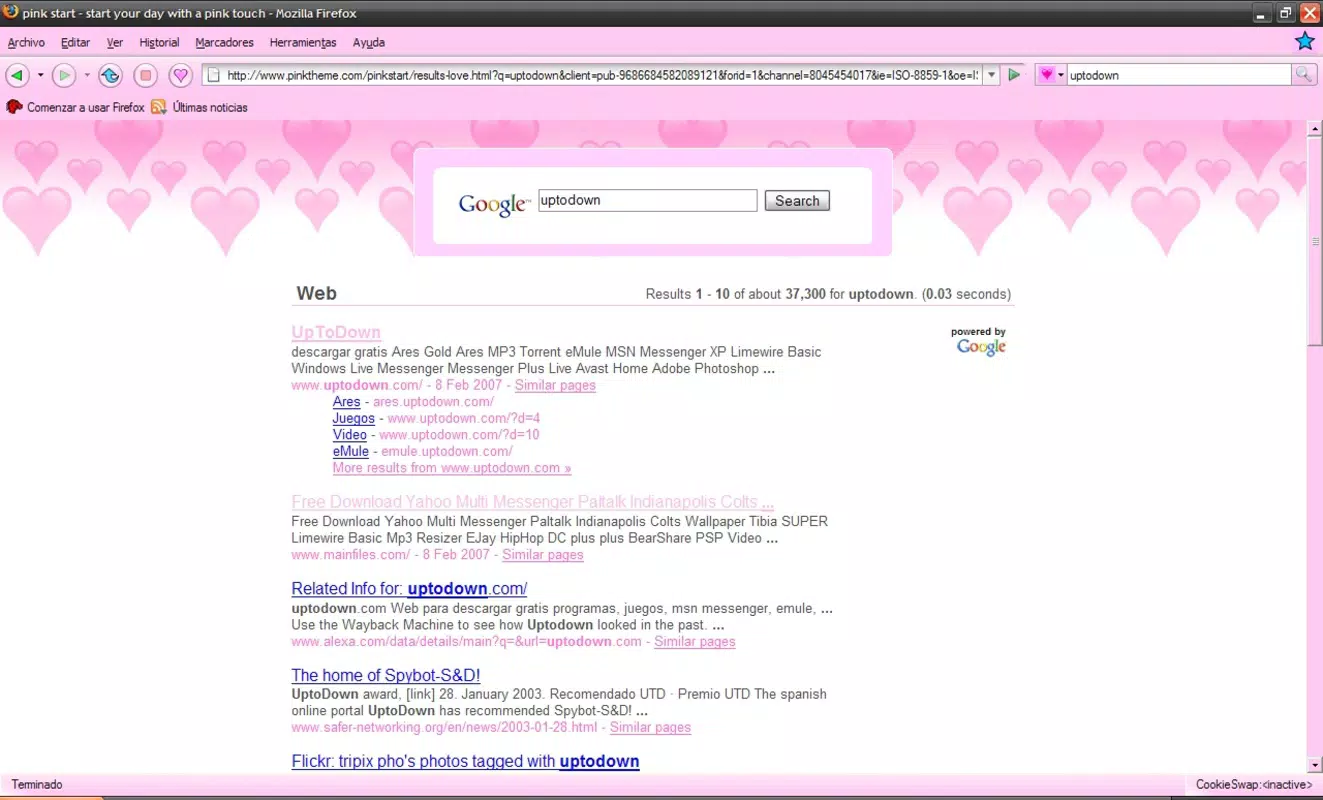Open Related Info for uptodown.com link
This screenshot has width=1323, height=800.
coord(409,589)
